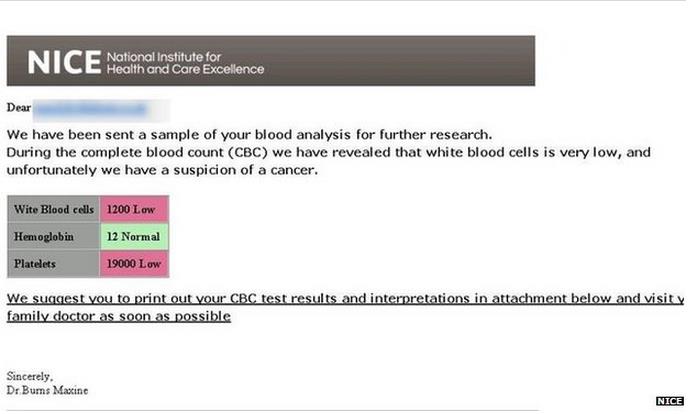Select the pink "1200 Low" result cell
692x414 pixels.
[133, 209]
